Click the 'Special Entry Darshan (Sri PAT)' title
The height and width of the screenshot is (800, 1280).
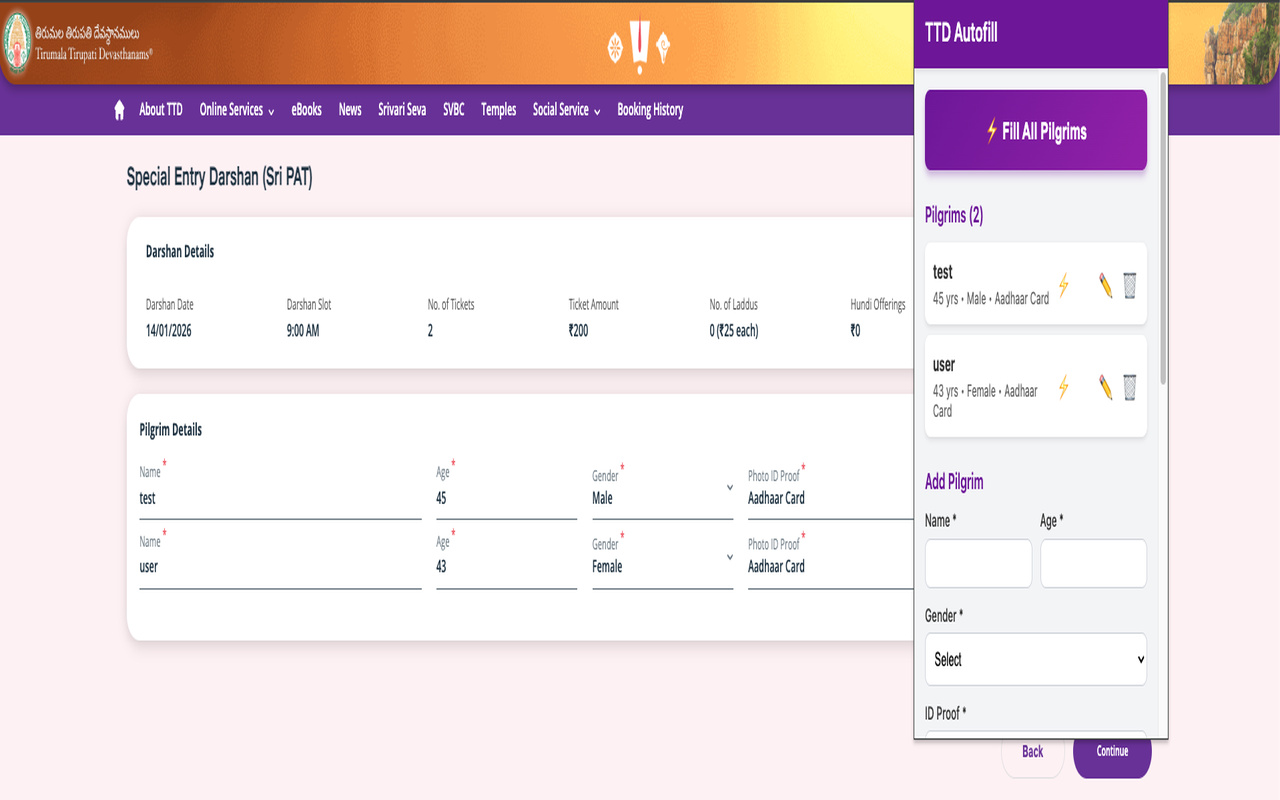tap(219, 178)
